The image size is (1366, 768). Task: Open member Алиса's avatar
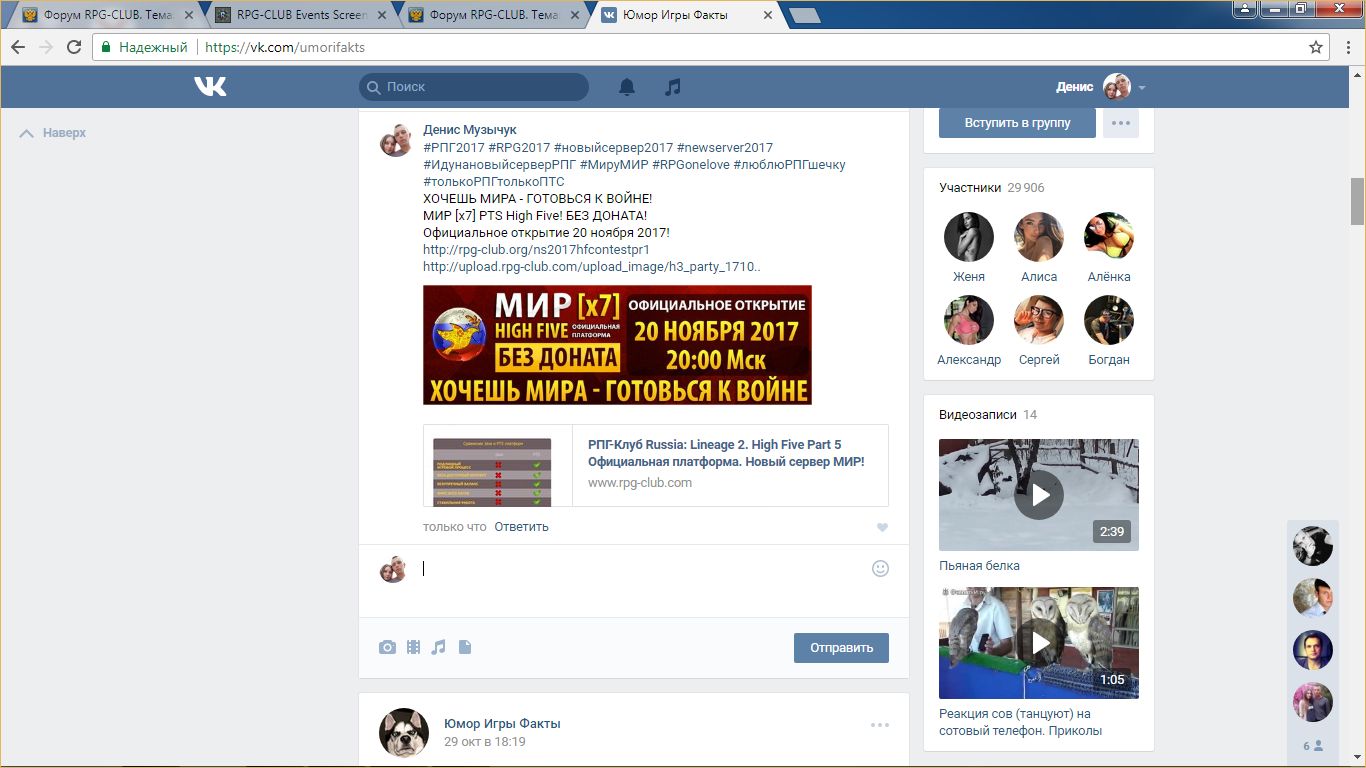[1039, 237]
